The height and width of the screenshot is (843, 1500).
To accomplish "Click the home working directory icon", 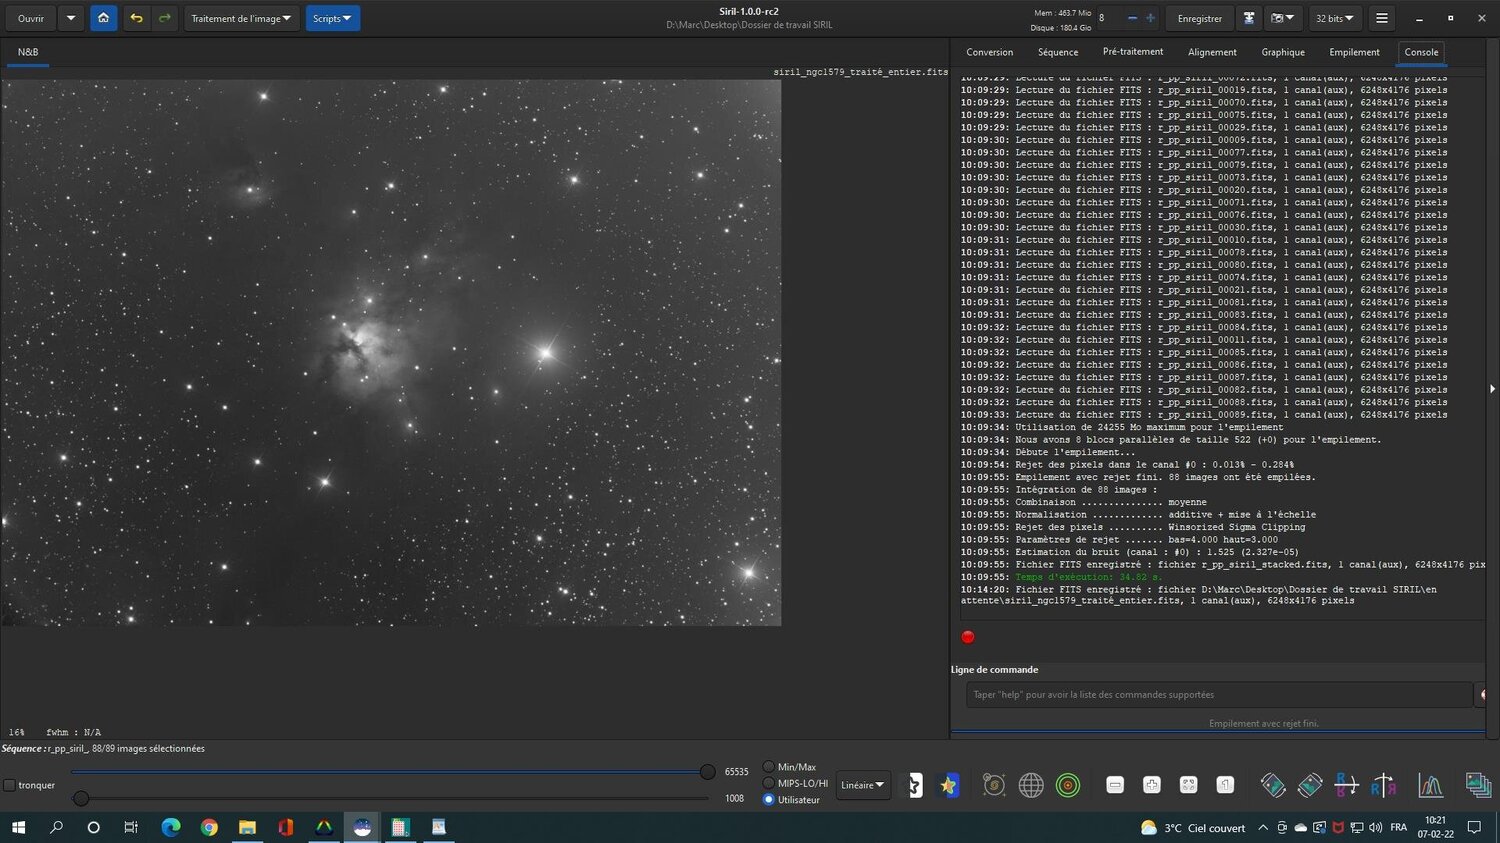I will coord(103,18).
